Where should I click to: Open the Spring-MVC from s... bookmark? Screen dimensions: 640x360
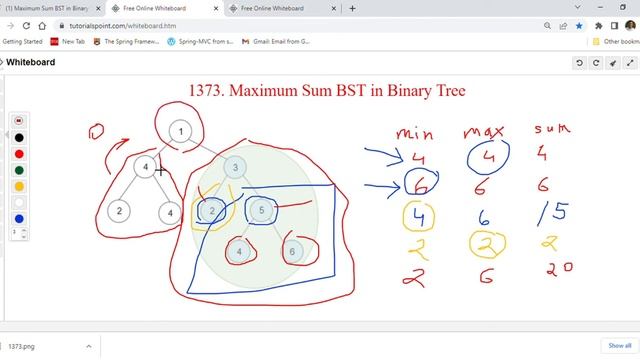200,42
